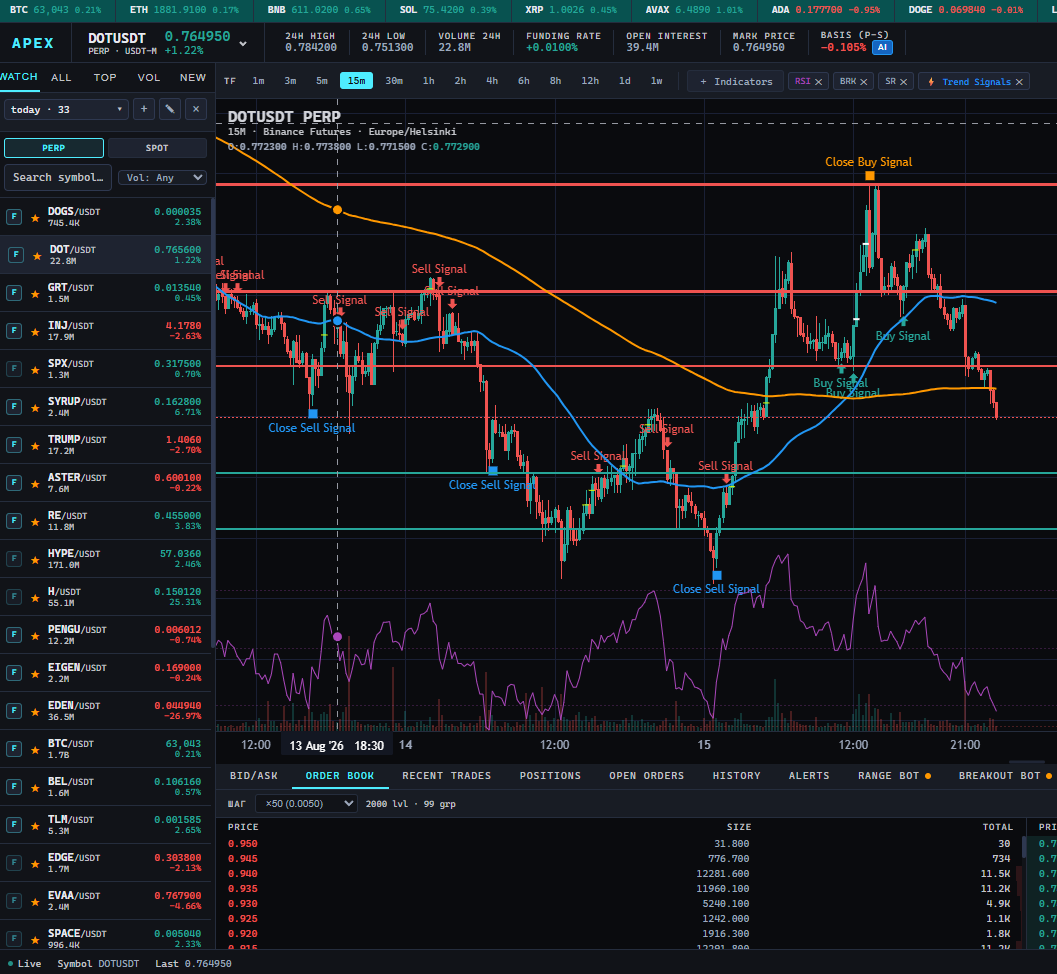Screen dimensions: 1057x974
Task: Unstar INJ/USDT in the watchlist
Action: tap(35, 332)
